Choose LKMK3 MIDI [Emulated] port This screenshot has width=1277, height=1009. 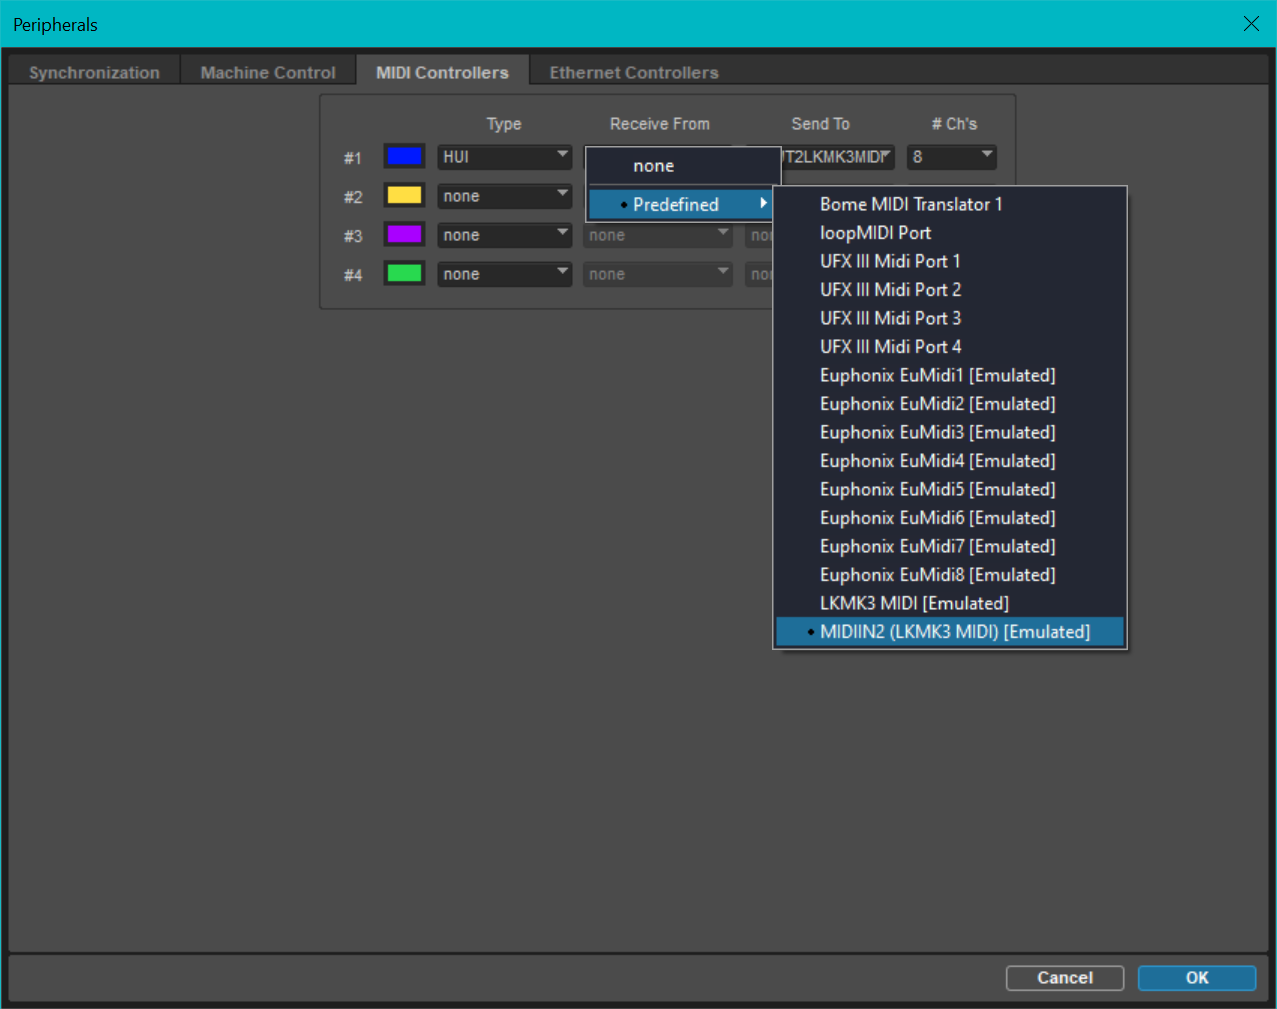[x=914, y=603]
